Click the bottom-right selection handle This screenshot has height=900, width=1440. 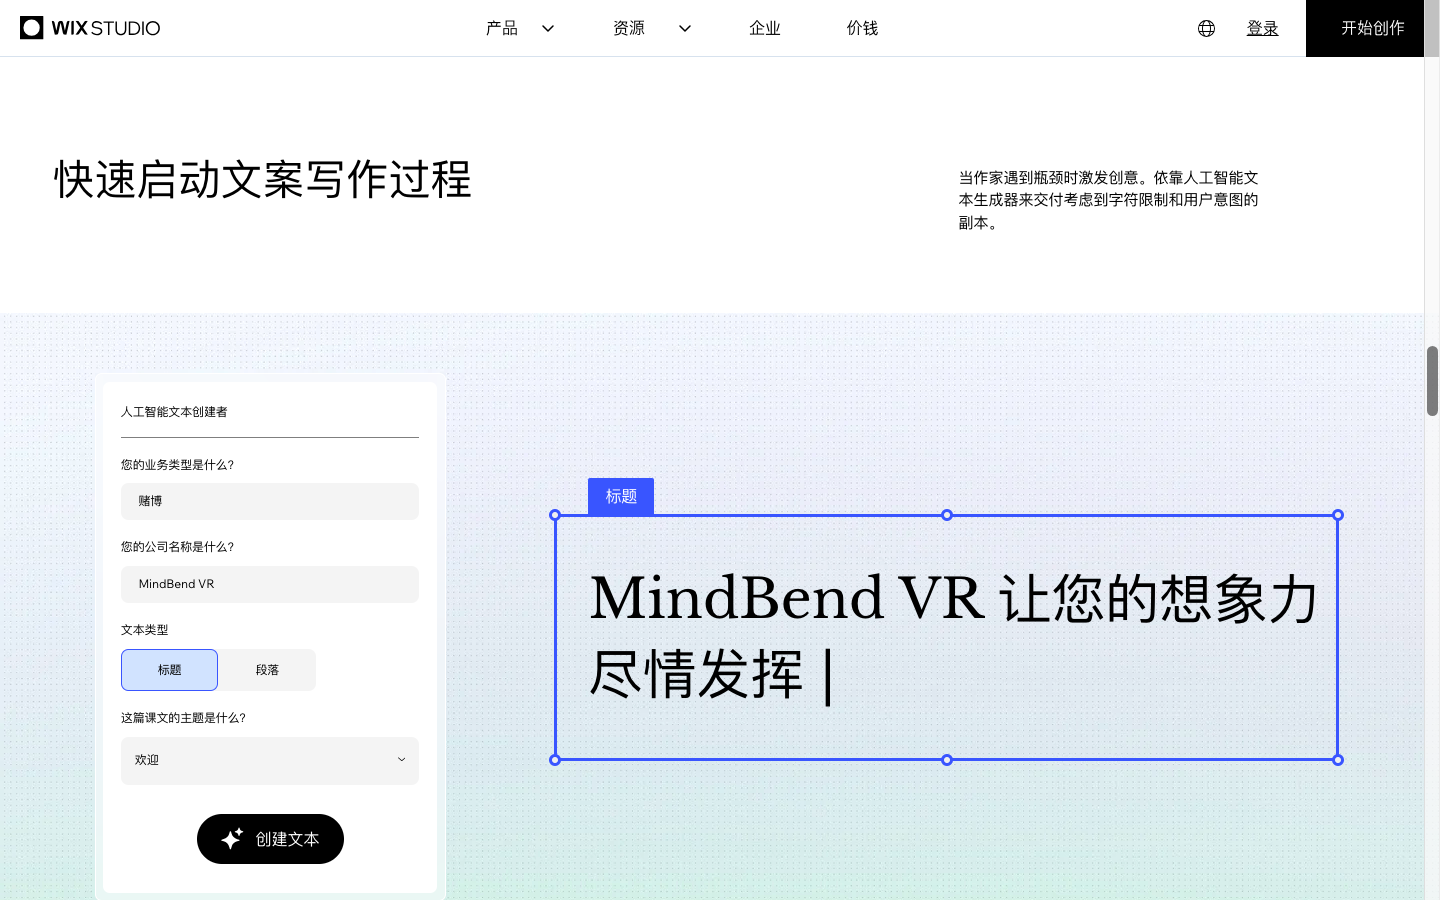point(1338,760)
